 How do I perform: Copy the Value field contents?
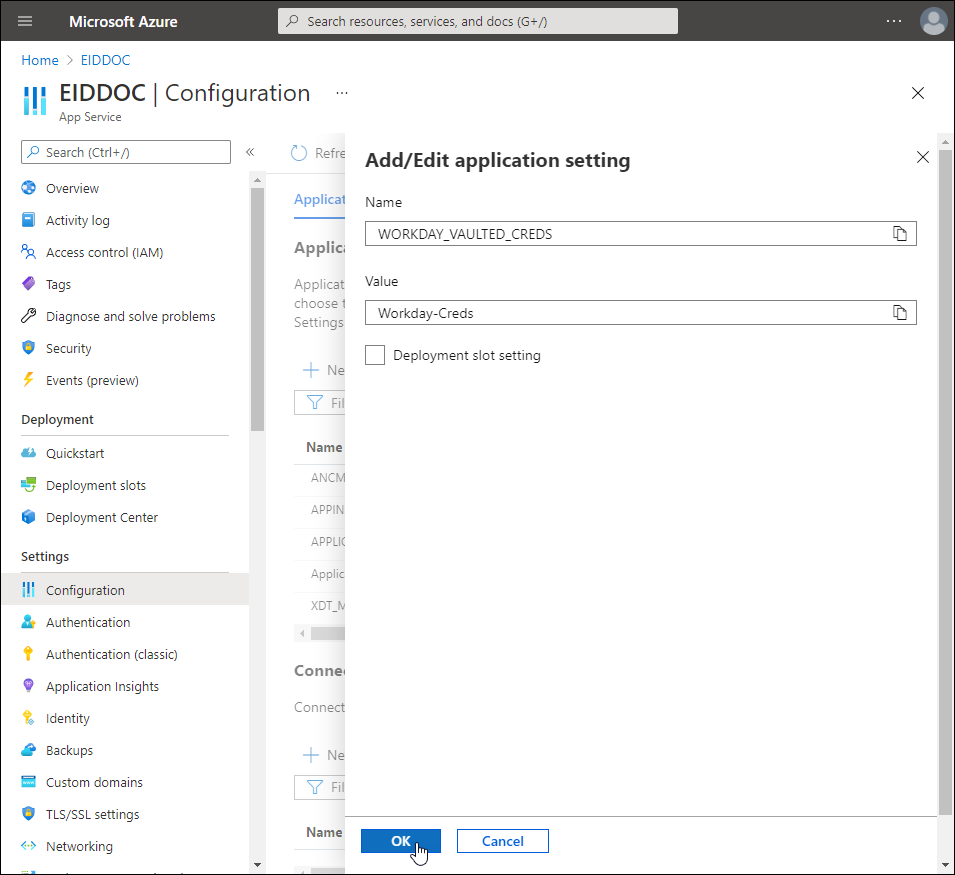coord(900,313)
